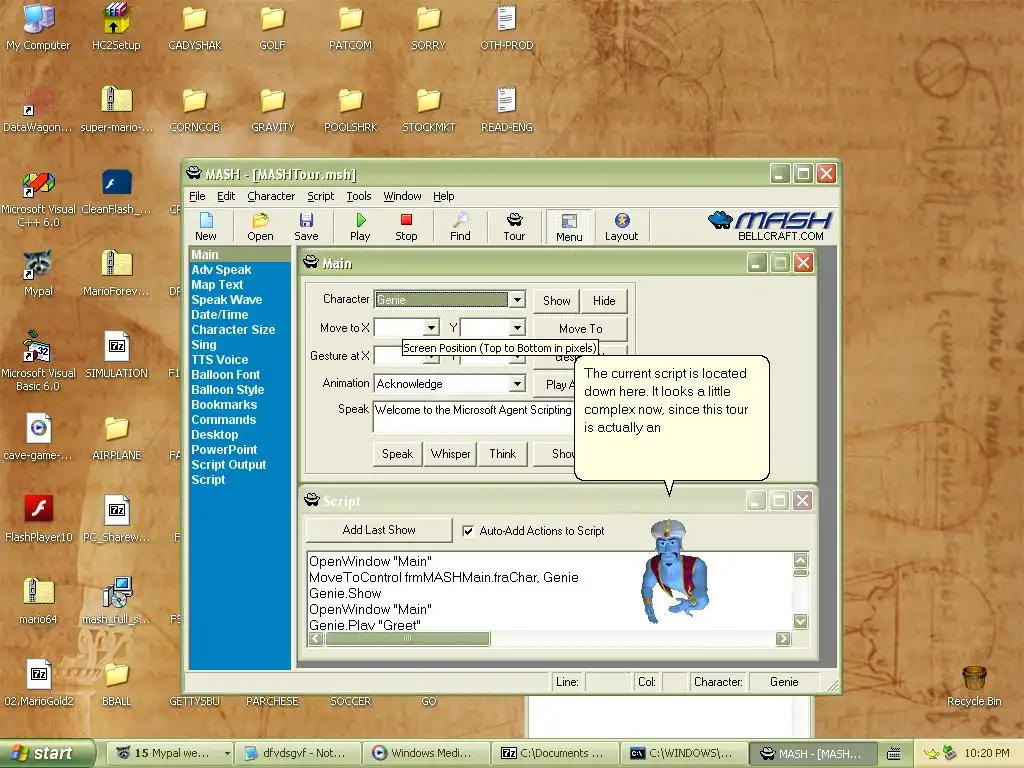
Task: Select the SIMULATION 7z archive icon
Action: 116,356
